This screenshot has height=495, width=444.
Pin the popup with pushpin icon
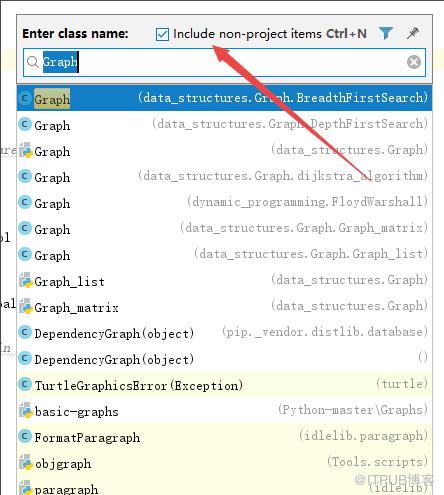pyautogui.click(x=413, y=33)
